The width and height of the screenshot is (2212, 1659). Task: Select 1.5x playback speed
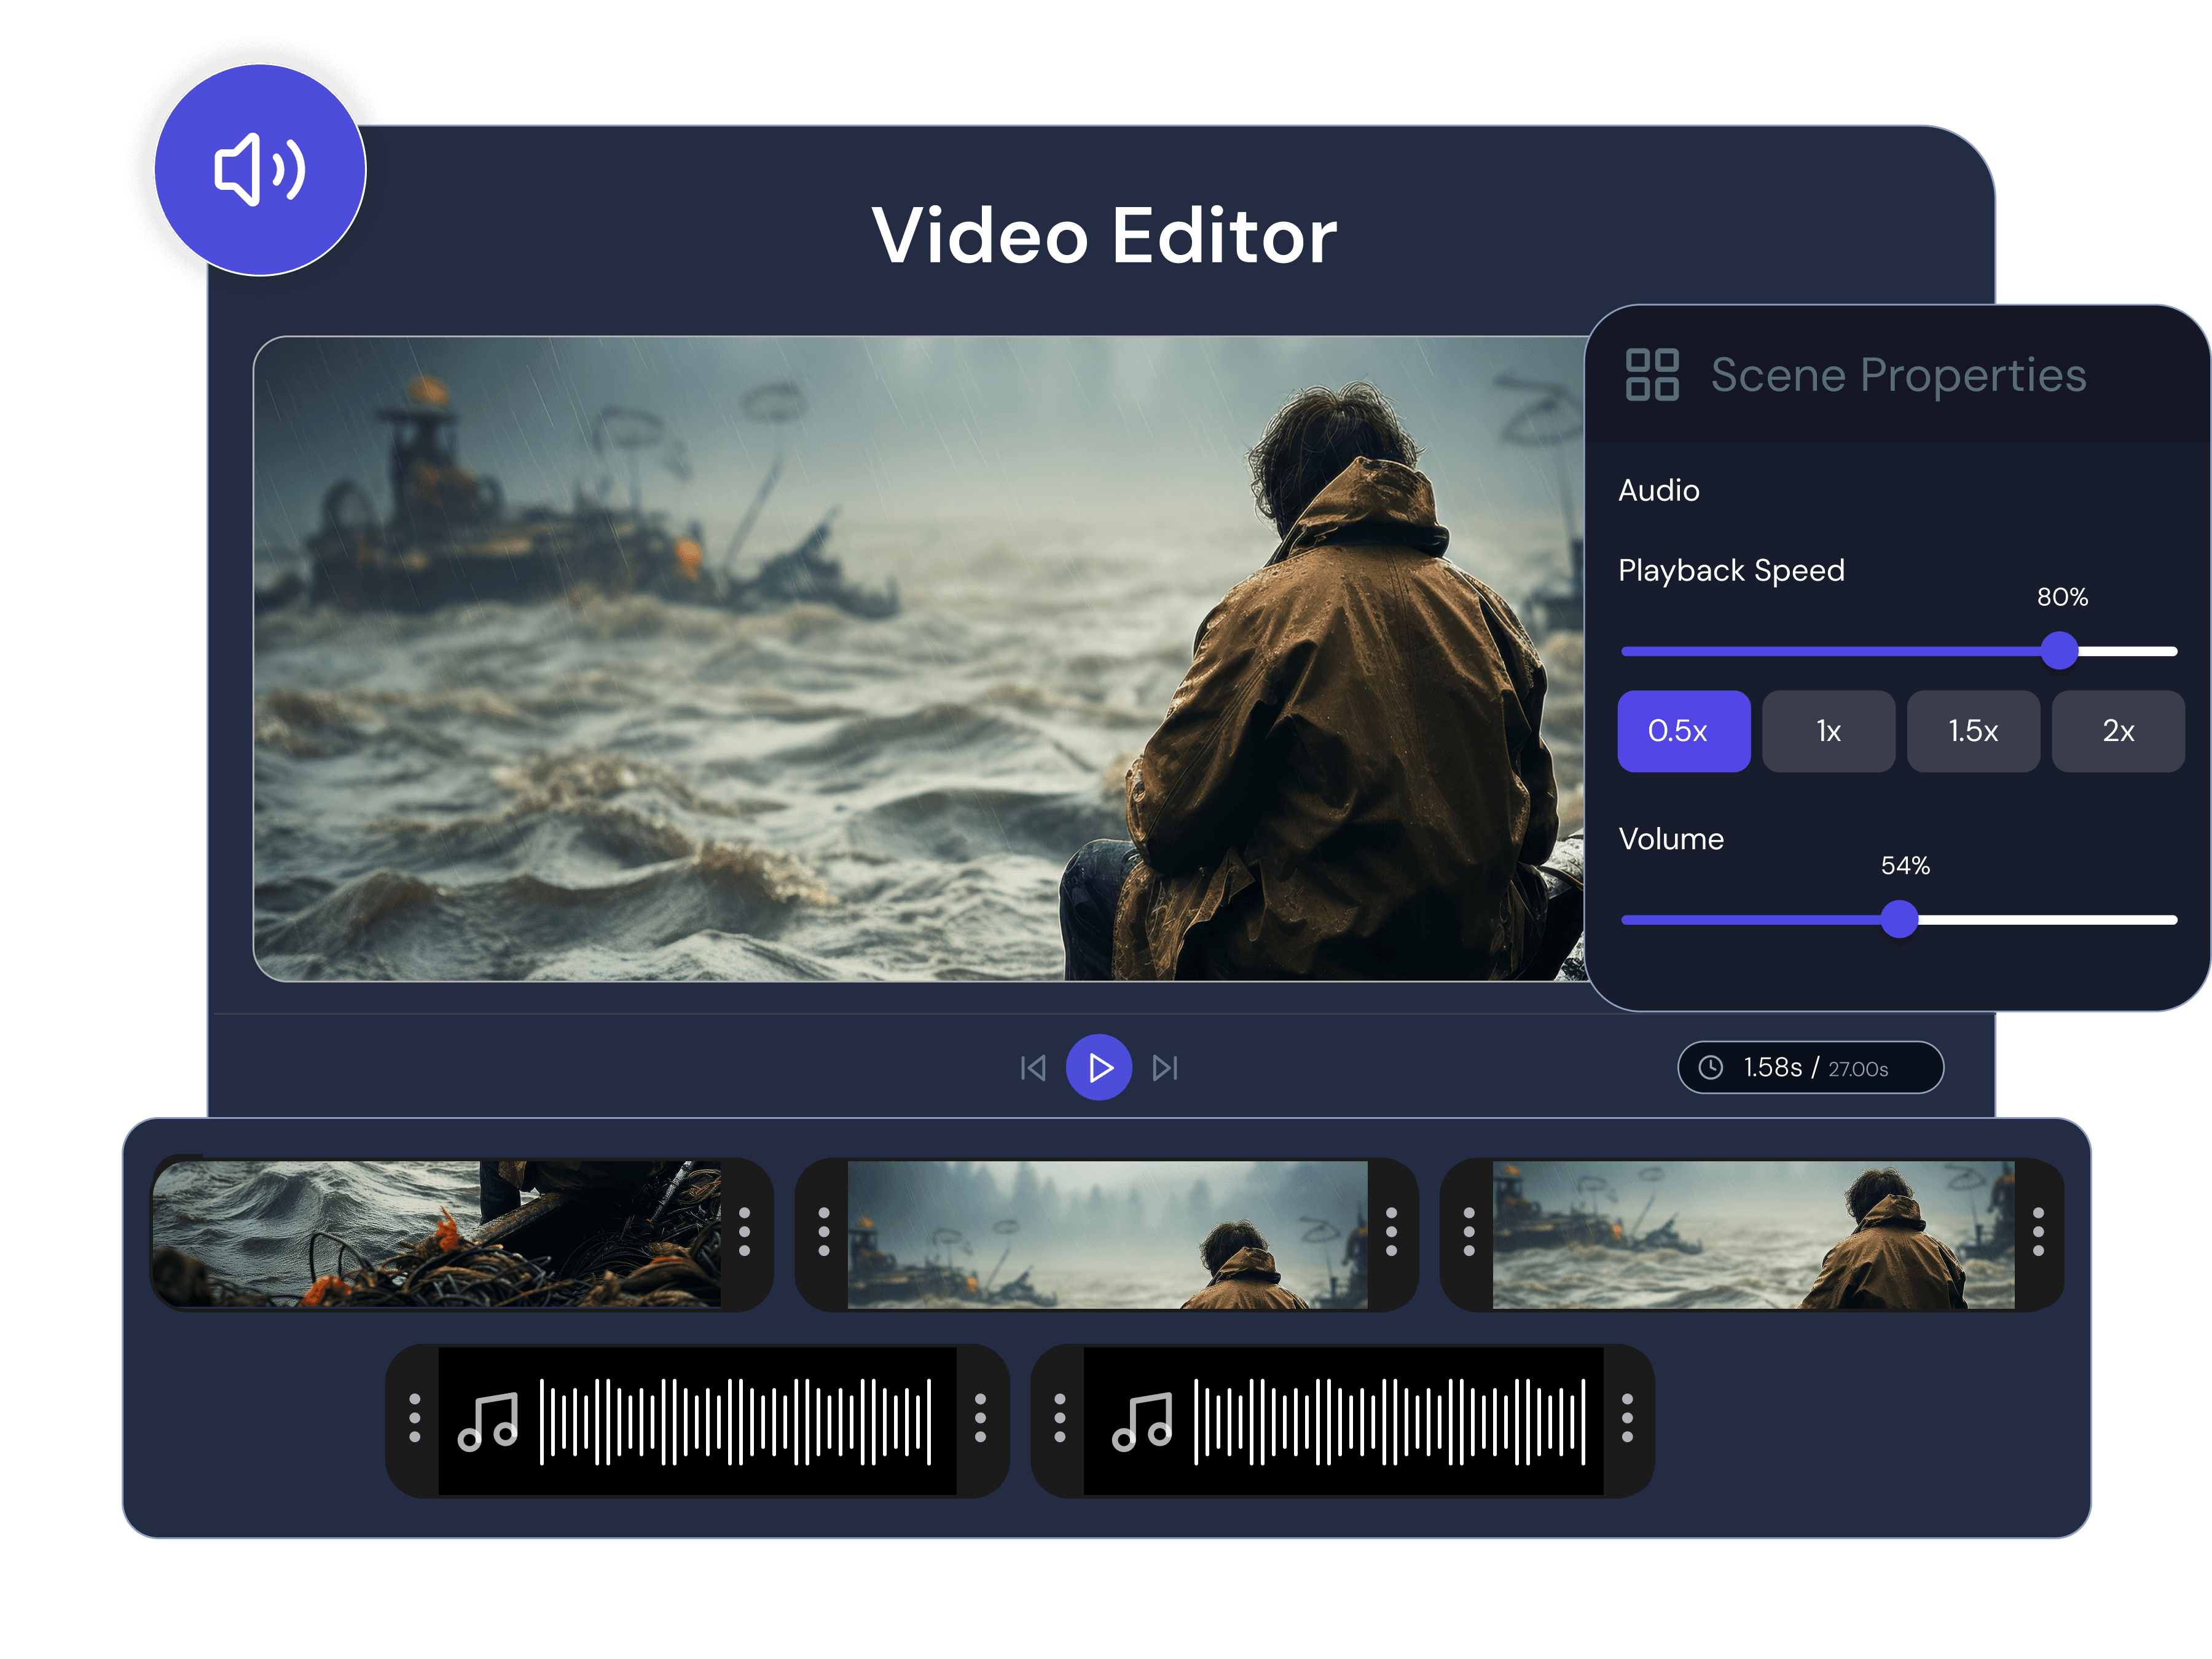point(1973,731)
